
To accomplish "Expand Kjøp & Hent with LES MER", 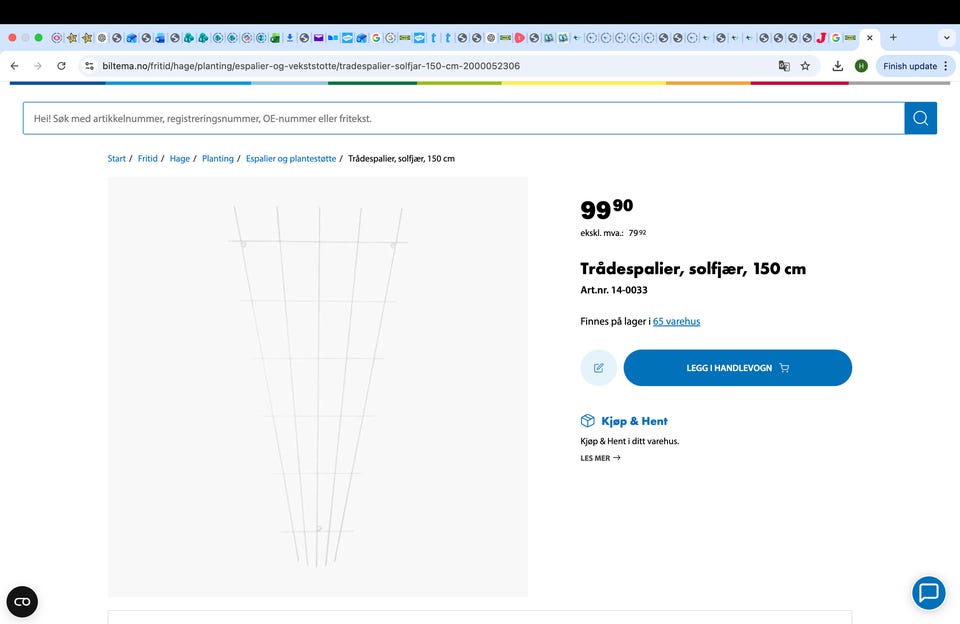I will [600, 458].
